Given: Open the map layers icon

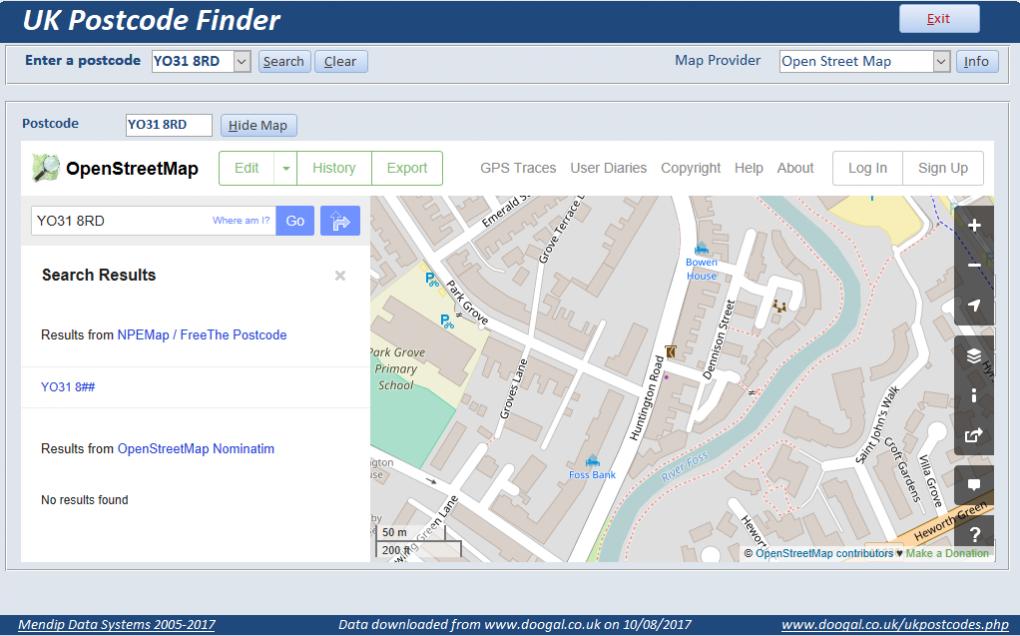Looking at the screenshot, I should 974,356.
